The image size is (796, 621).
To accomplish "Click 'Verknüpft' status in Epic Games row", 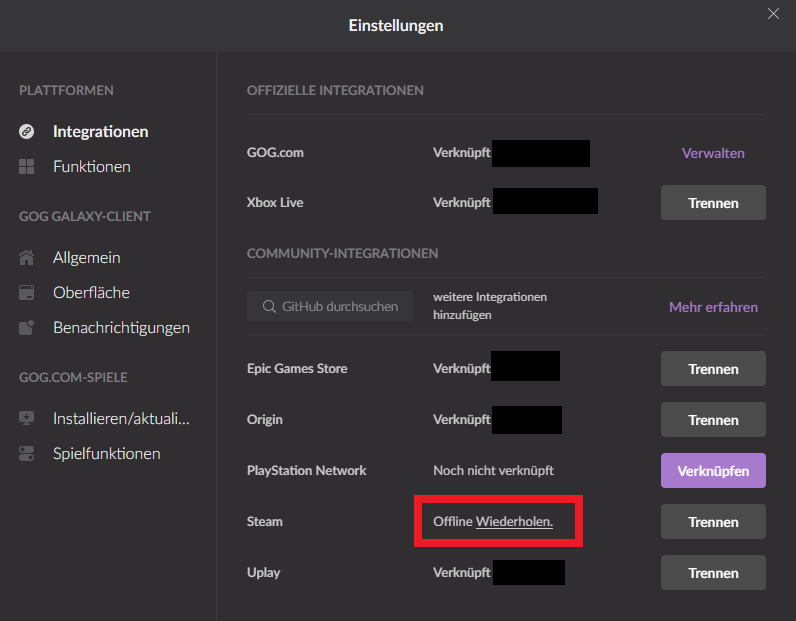I will tap(461, 369).
